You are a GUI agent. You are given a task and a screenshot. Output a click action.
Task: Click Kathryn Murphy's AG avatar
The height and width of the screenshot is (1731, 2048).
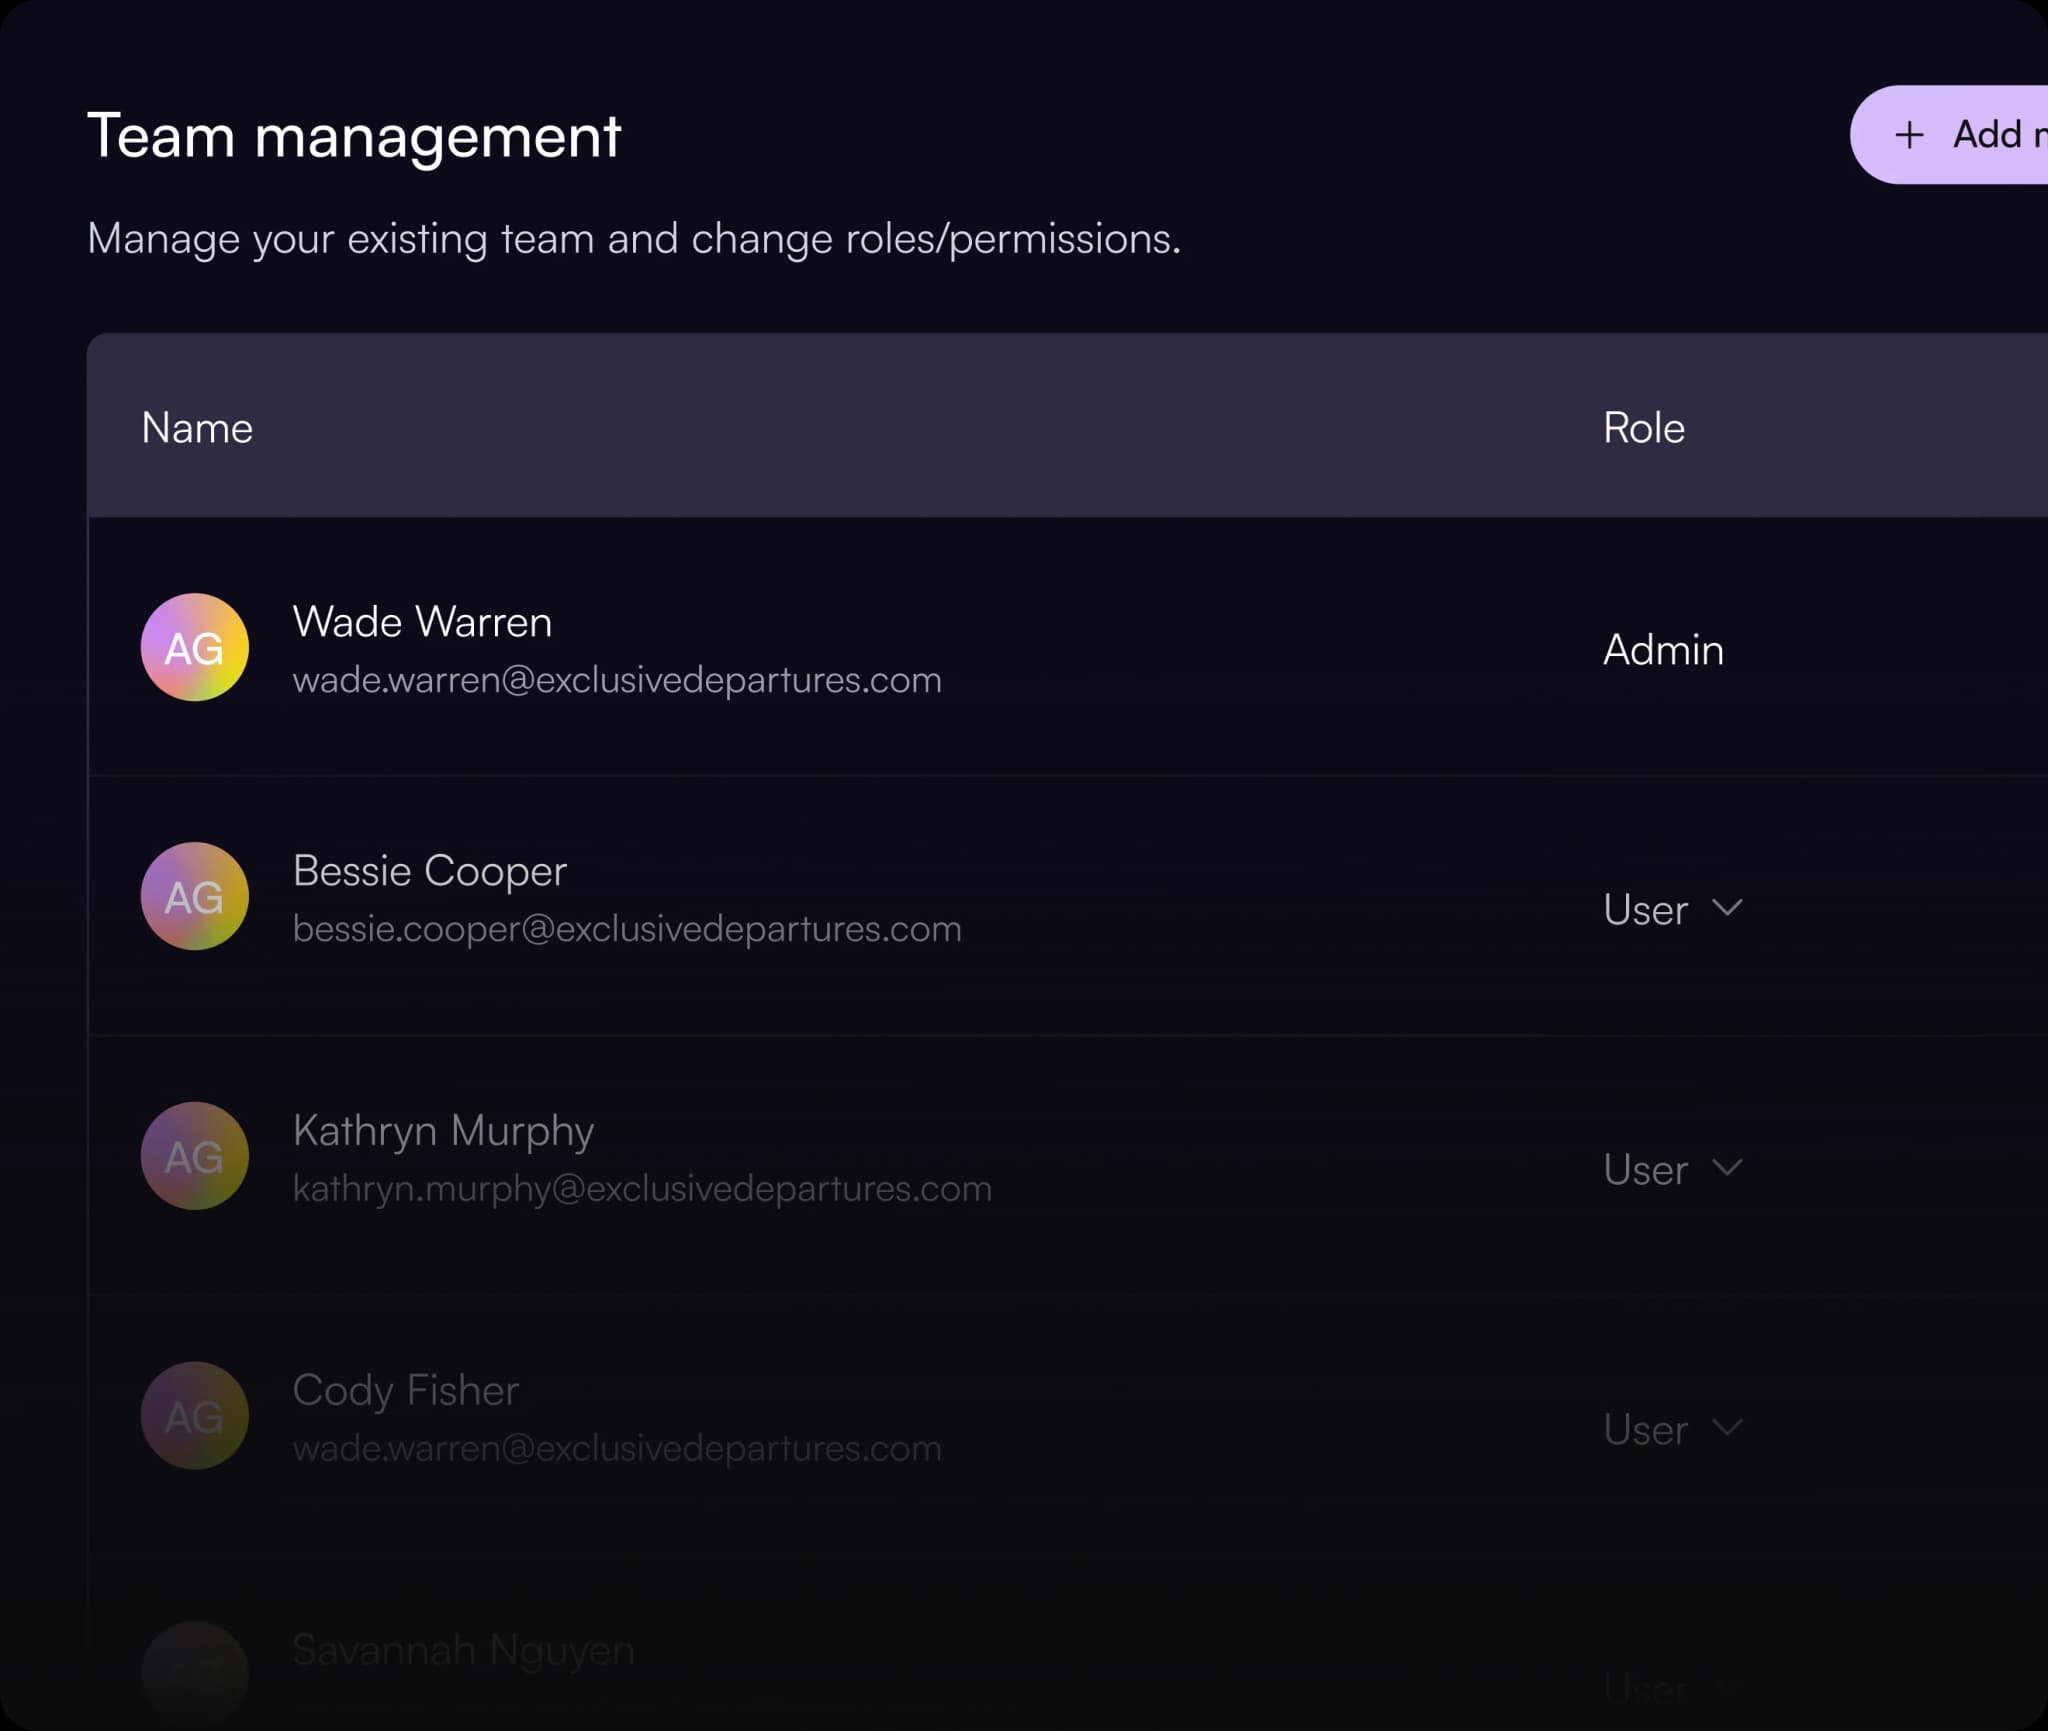[194, 1156]
